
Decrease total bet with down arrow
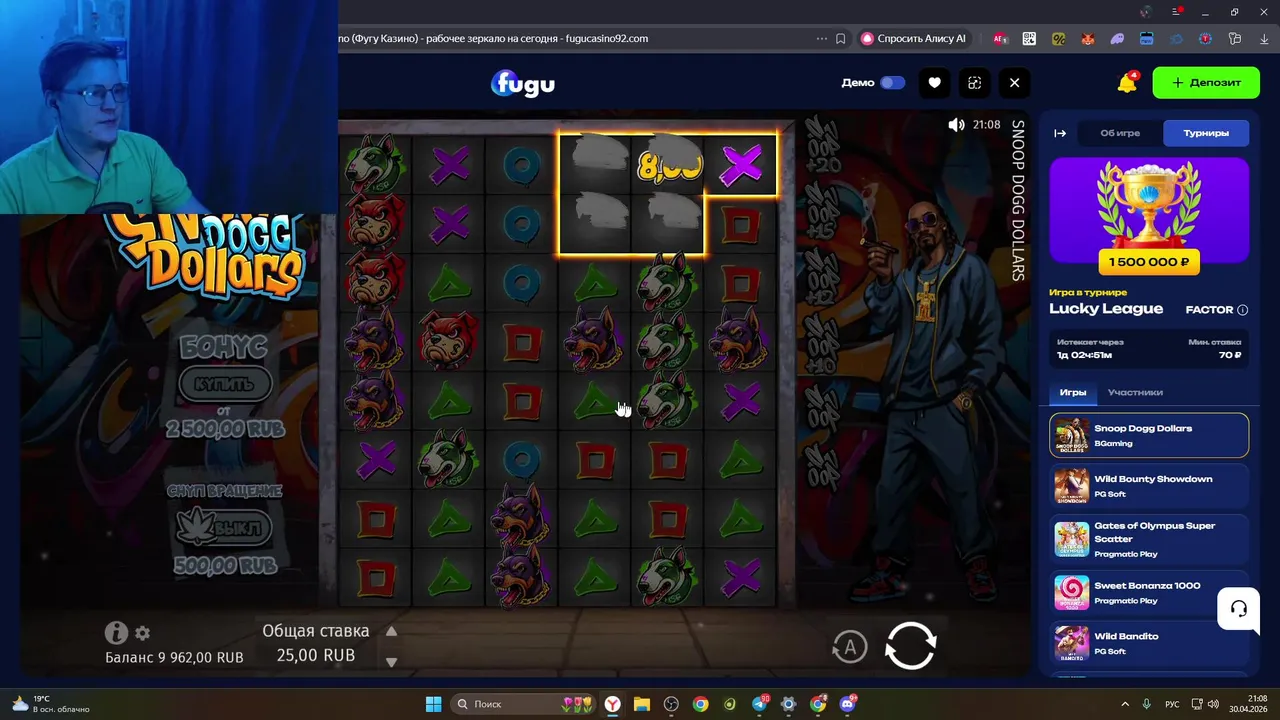tap(392, 661)
